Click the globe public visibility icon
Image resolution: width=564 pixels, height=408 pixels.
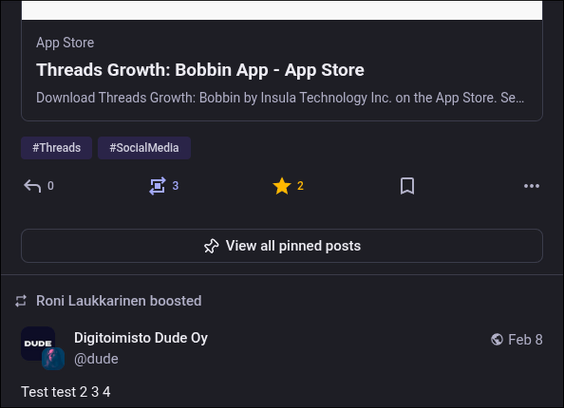coord(497,339)
